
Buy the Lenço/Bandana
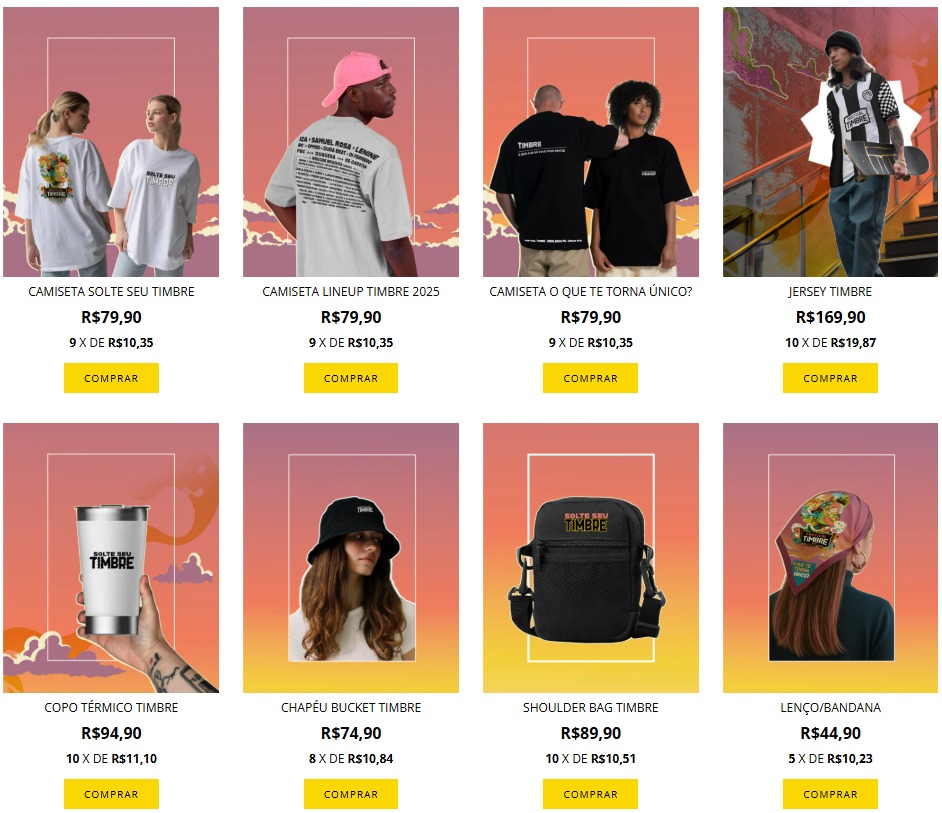click(x=830, y=794)
